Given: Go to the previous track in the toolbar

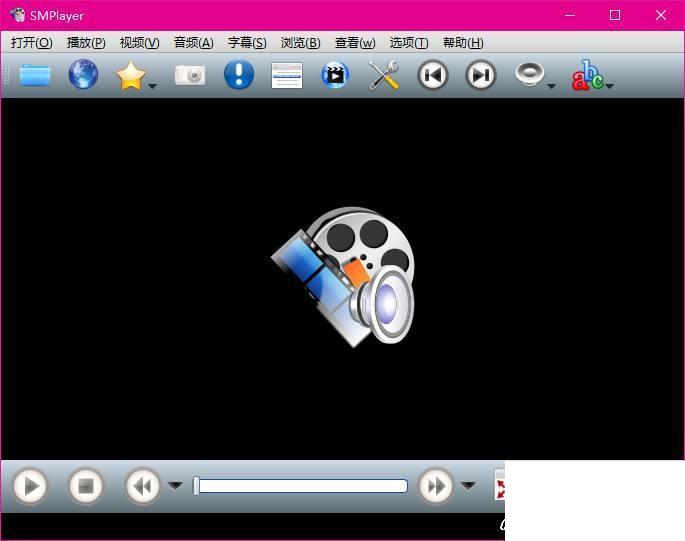Looking at the screenshot, I should [x=432, y=75].
